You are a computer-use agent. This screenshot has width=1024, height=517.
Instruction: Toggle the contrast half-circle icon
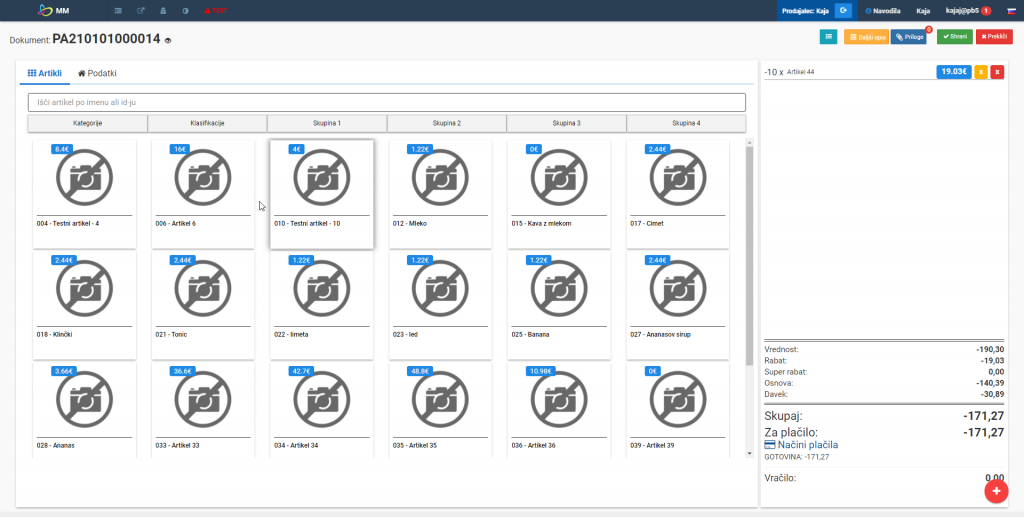pyautogui.click(x=185, y=10)
